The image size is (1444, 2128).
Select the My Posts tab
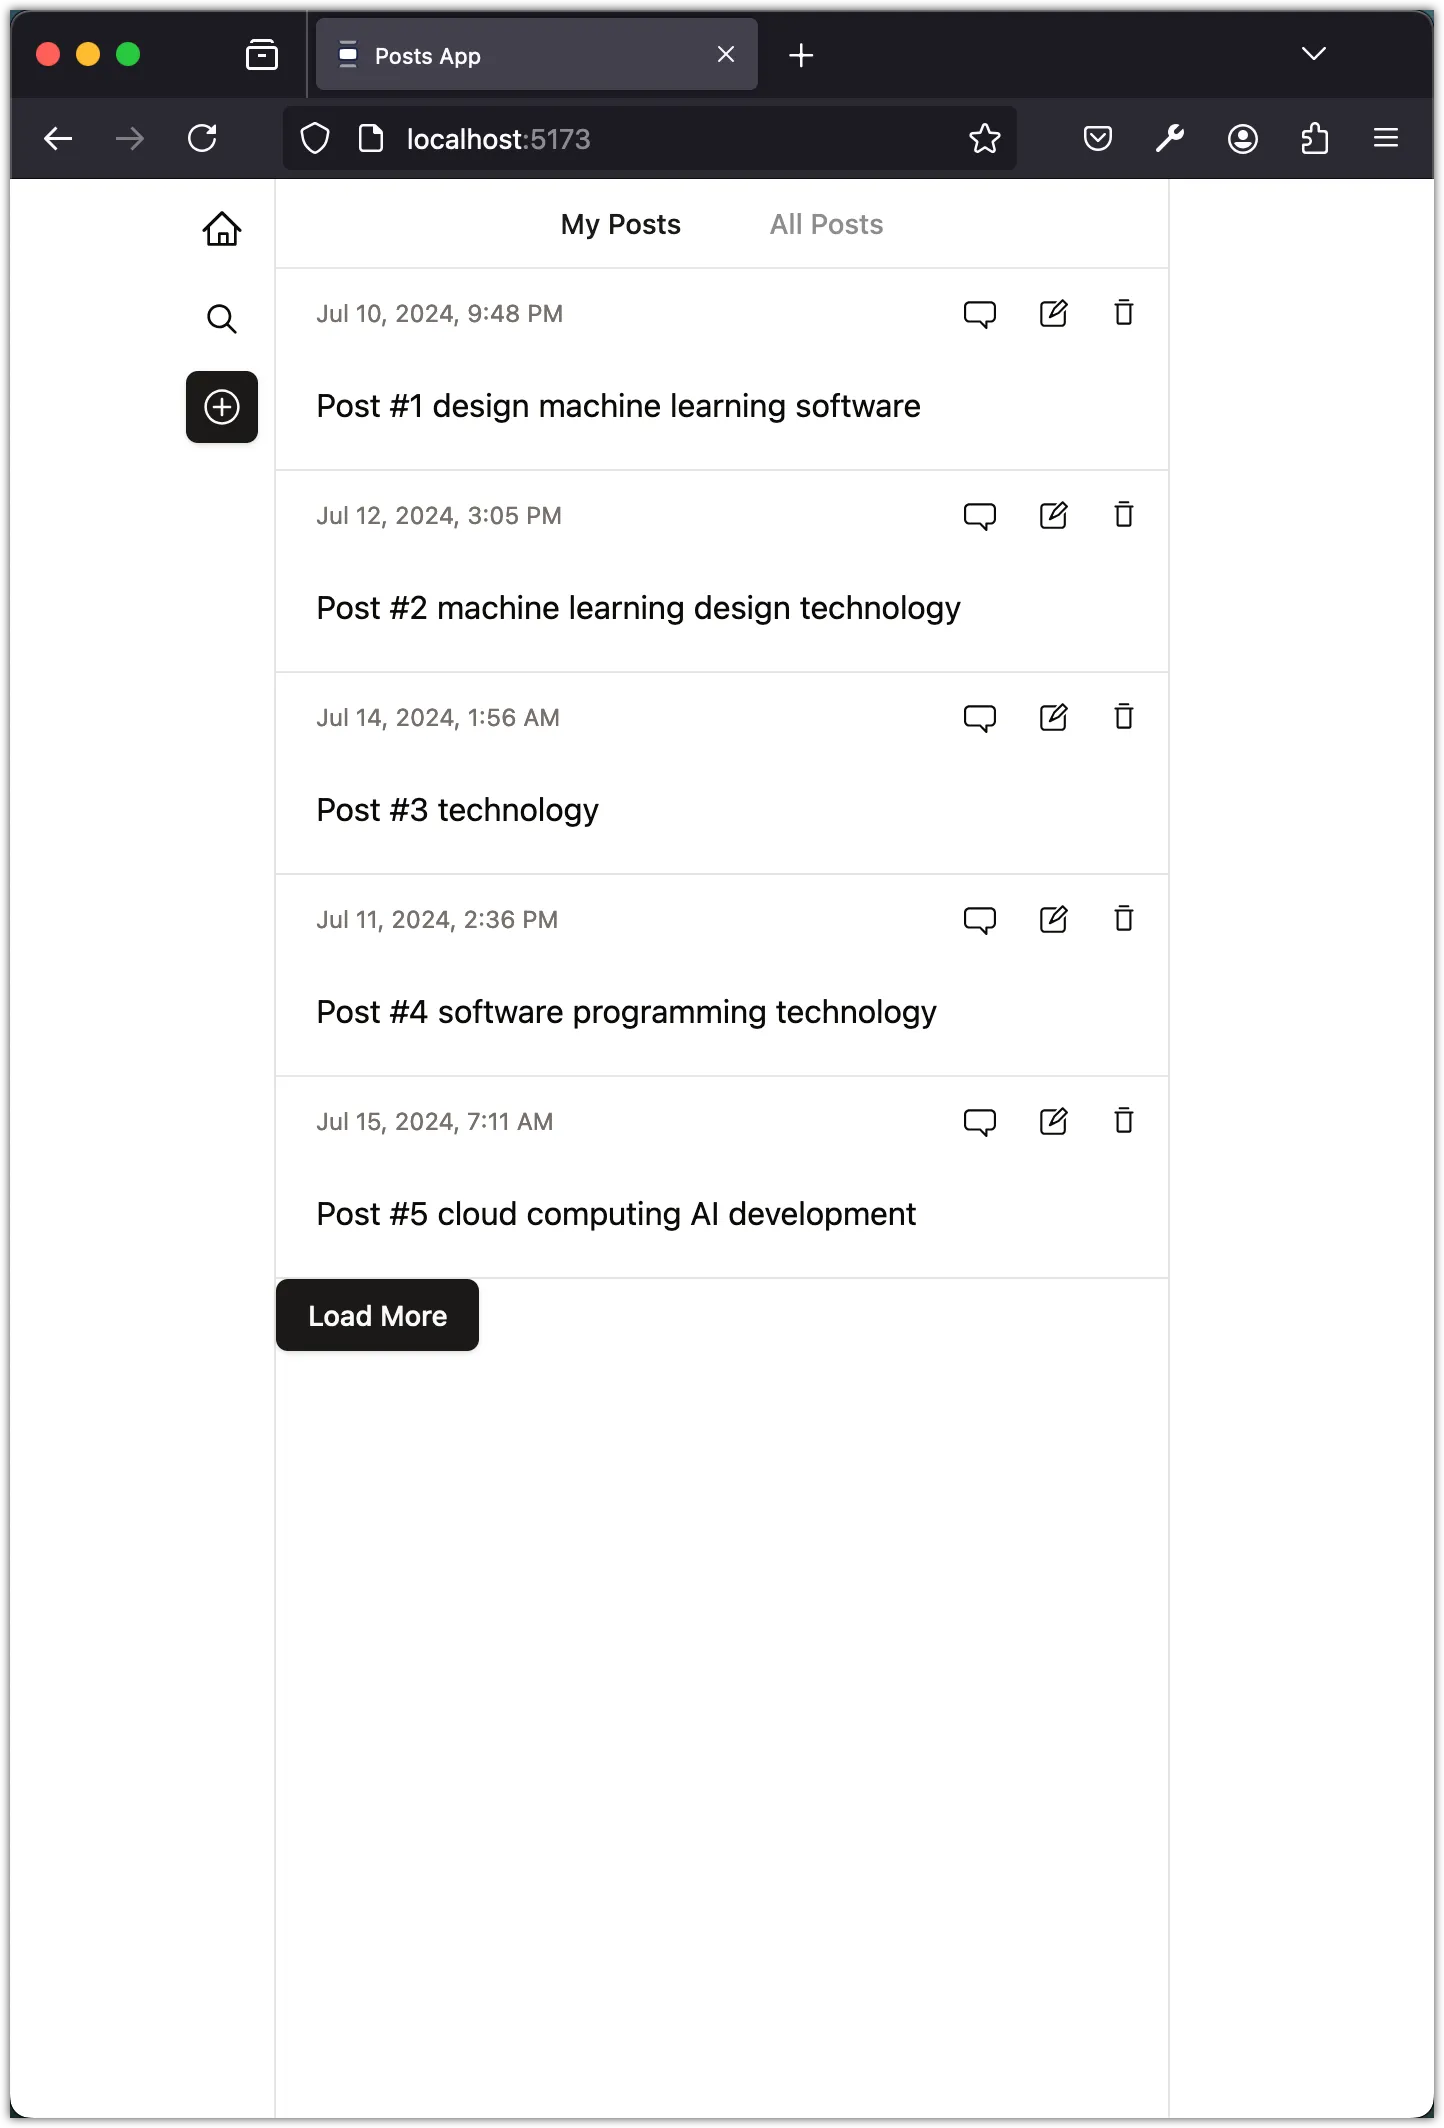620,224
